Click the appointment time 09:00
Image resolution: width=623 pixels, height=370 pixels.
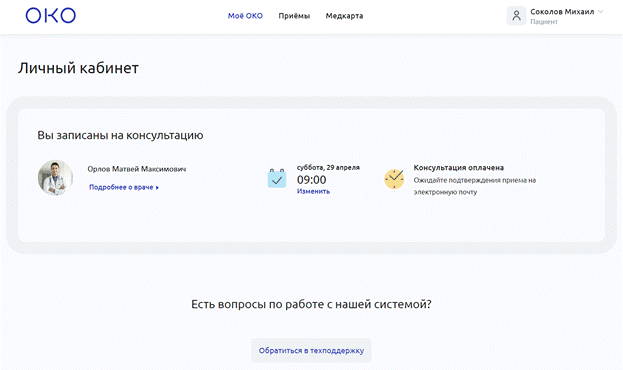pyautogui.click(x=312, y=180)
